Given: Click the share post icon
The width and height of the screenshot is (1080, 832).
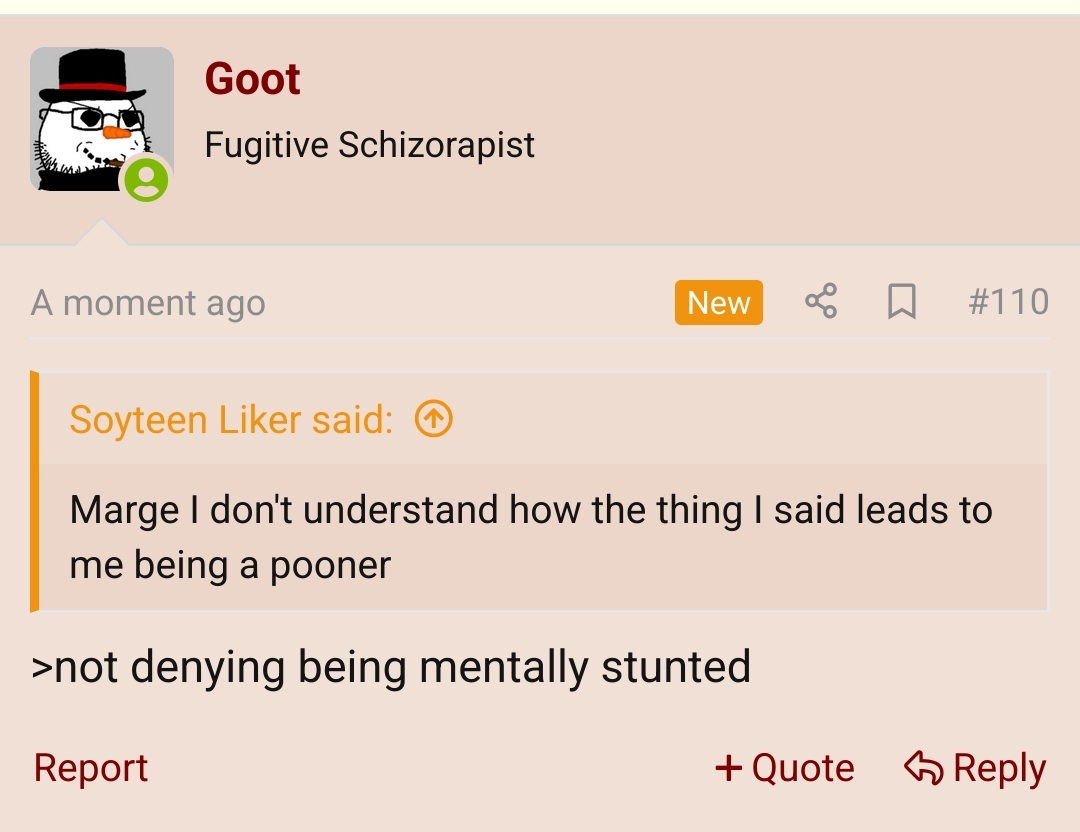Looking at the screenshot, I should tap(821, 302).
